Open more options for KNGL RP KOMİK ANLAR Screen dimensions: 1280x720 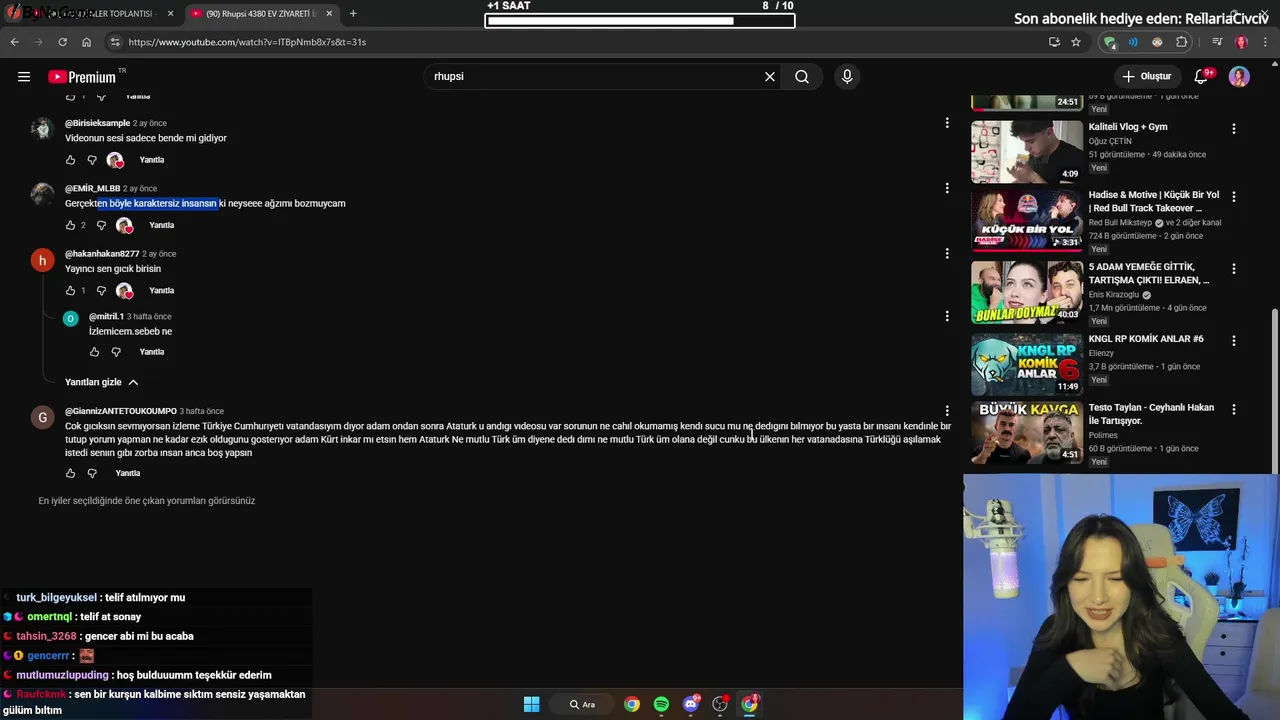[1233, 341]
